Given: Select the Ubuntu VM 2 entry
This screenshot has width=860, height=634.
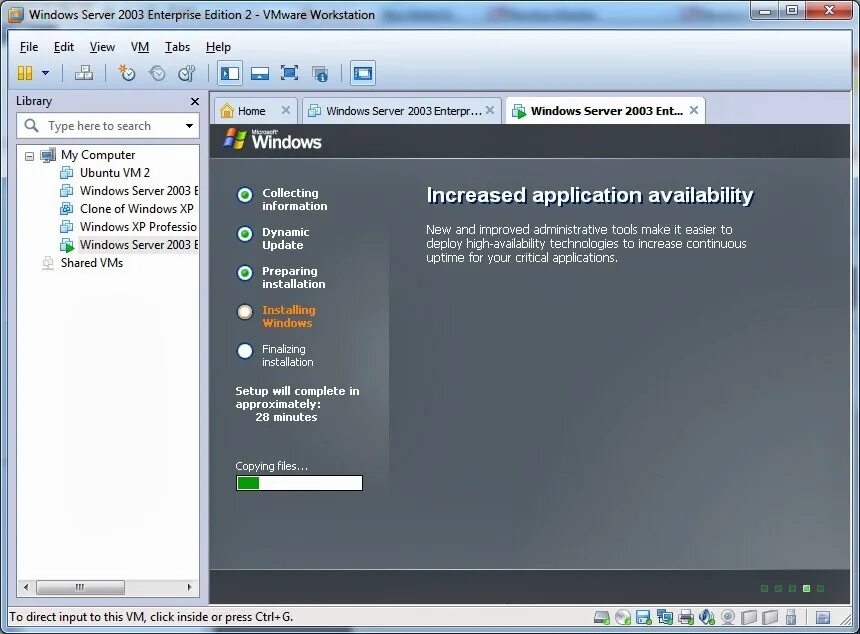Looking at the screenshot, I should [x=115, y=173].
